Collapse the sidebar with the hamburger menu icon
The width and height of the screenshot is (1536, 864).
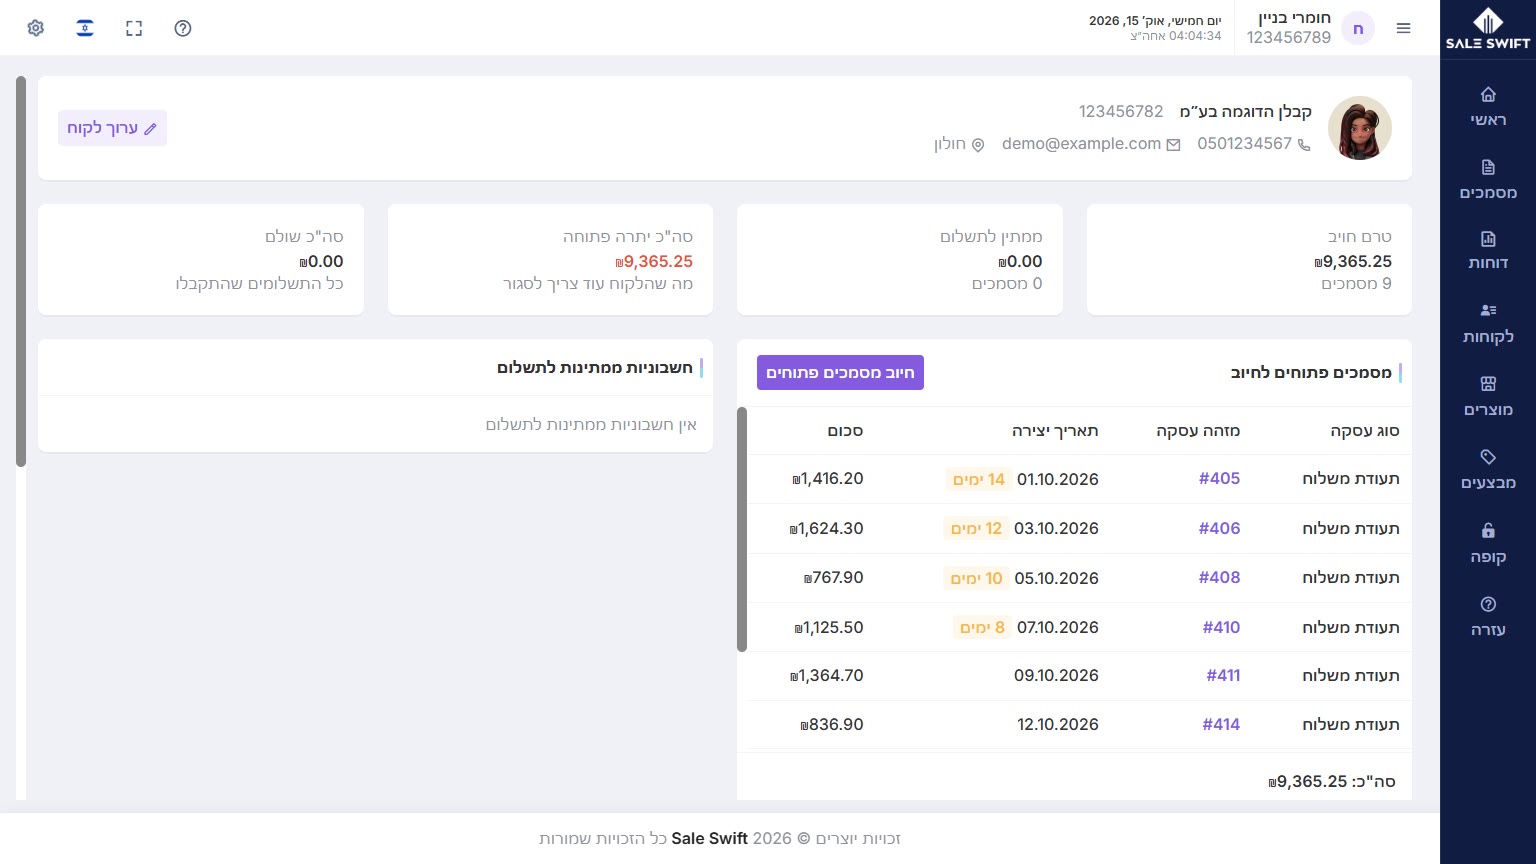[1404, 28]
